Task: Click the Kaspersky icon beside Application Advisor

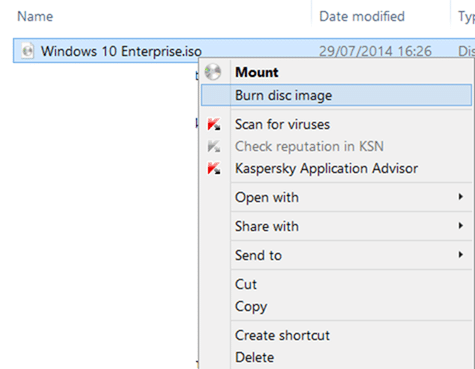Action: click(x=214, y=168)
